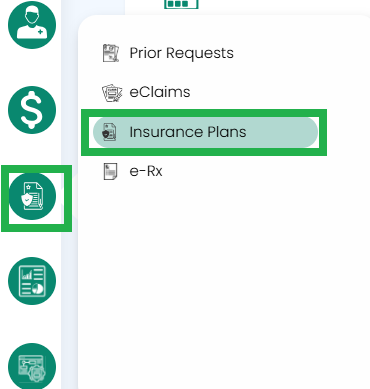Click the Prior Requests documents icon
The width and height of the screenshot is (370, 389).
click(110, 53)
